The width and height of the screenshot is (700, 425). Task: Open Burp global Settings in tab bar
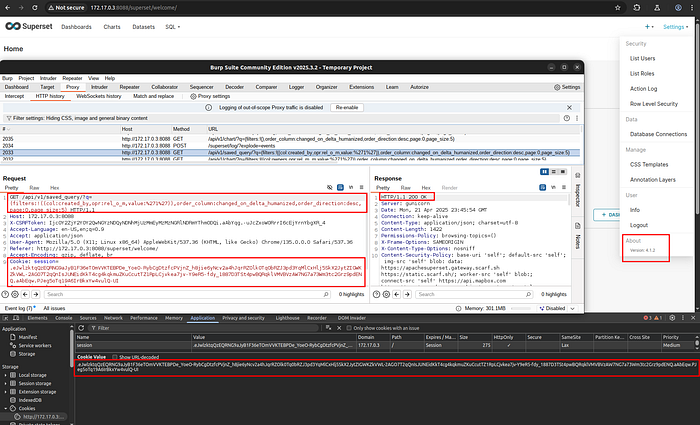coord(567,87)
